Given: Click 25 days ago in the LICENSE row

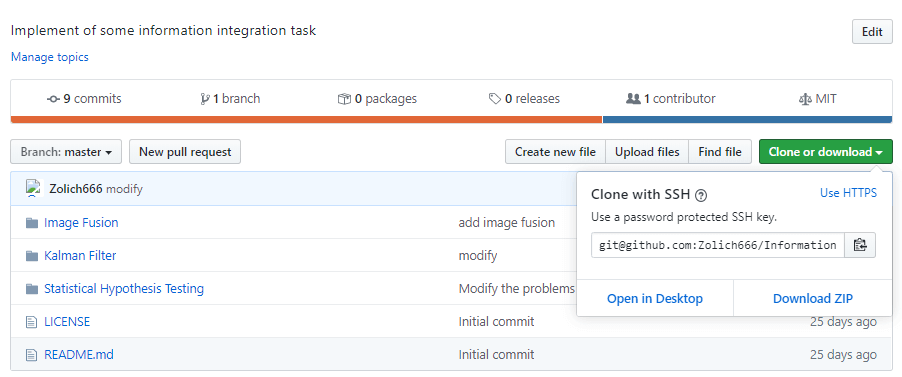Looking at the screenshot, I should pos(843,322).
